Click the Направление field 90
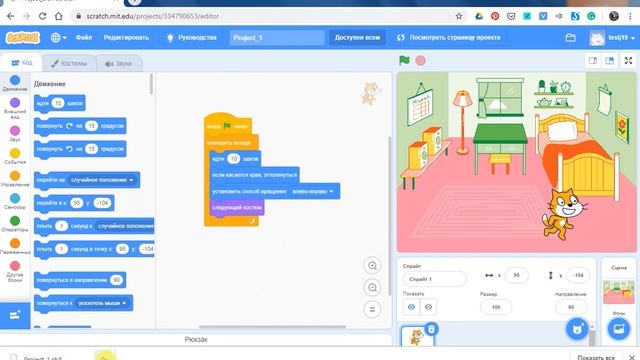This screenshot has height=360, width=640. coord(571,307)
